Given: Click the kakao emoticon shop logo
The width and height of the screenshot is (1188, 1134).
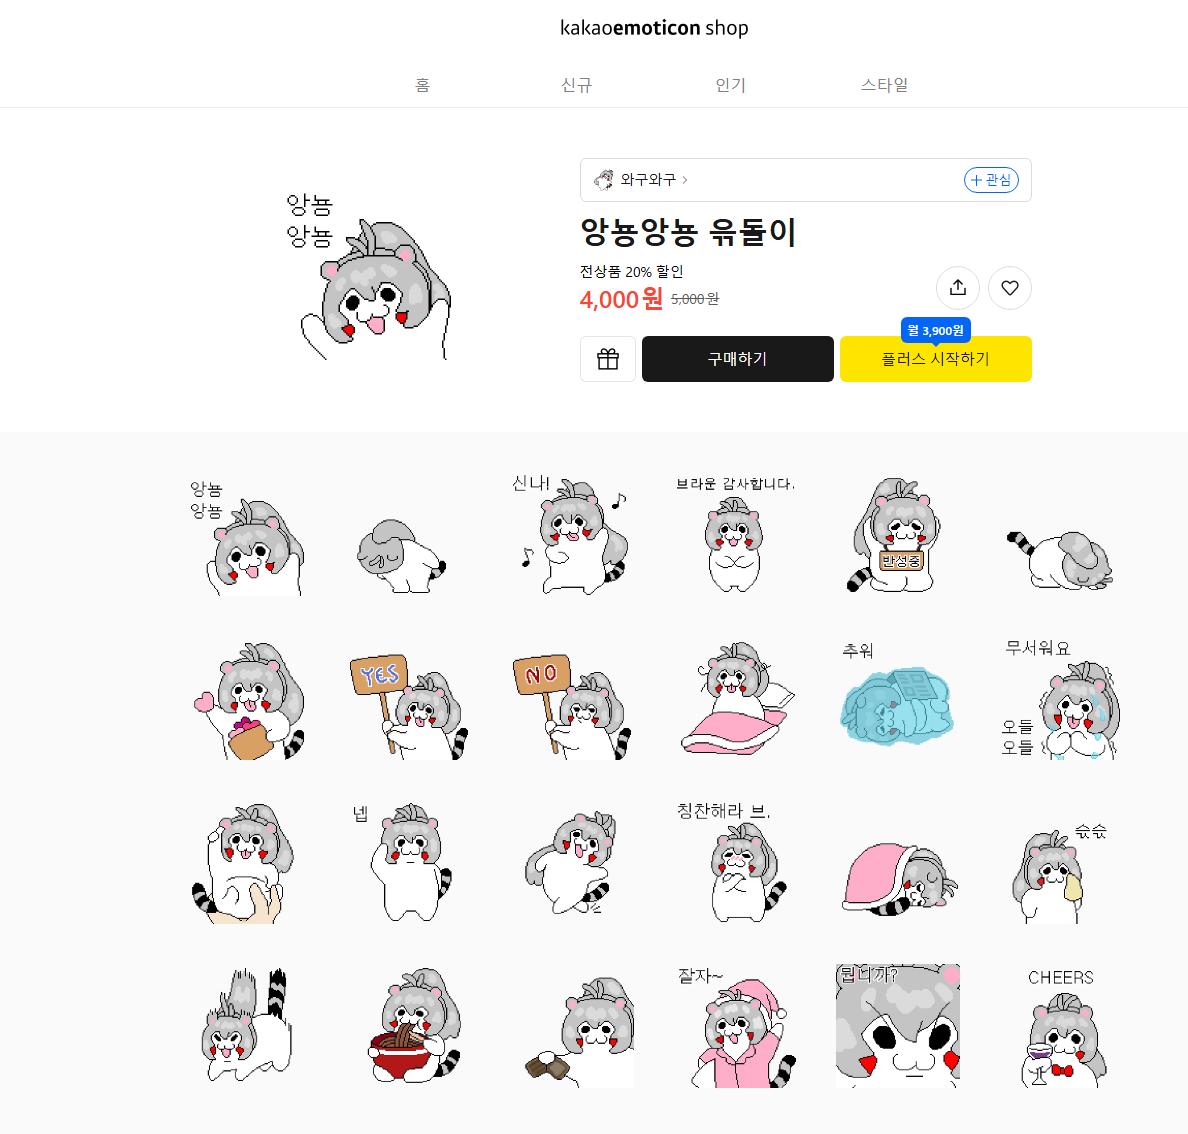Looking at the screenshot, I should click(x=654, y=28).
